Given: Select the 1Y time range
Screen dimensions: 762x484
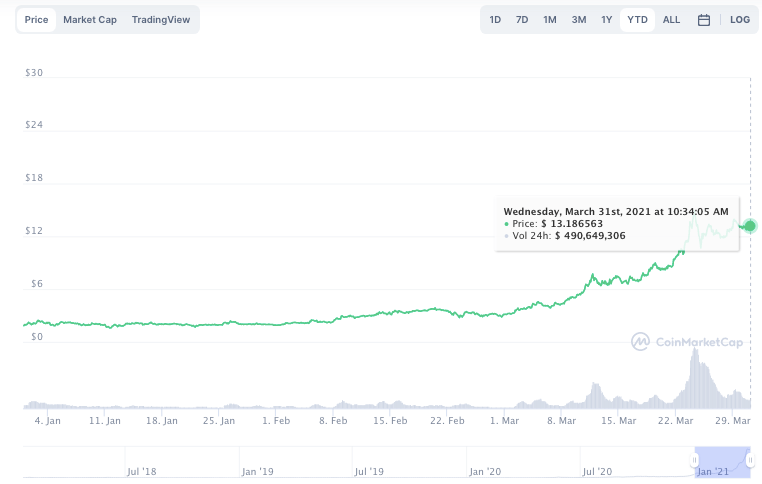Looking at the screenshot, I should [606, 20].
